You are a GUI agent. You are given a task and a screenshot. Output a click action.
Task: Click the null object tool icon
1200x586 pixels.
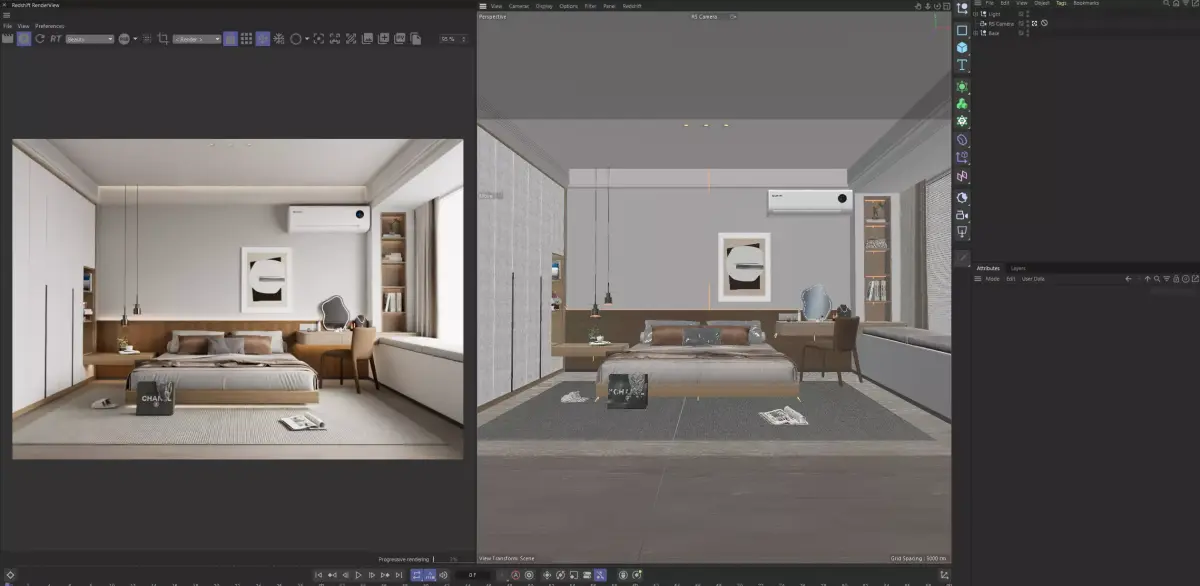[x=962, y=8]
